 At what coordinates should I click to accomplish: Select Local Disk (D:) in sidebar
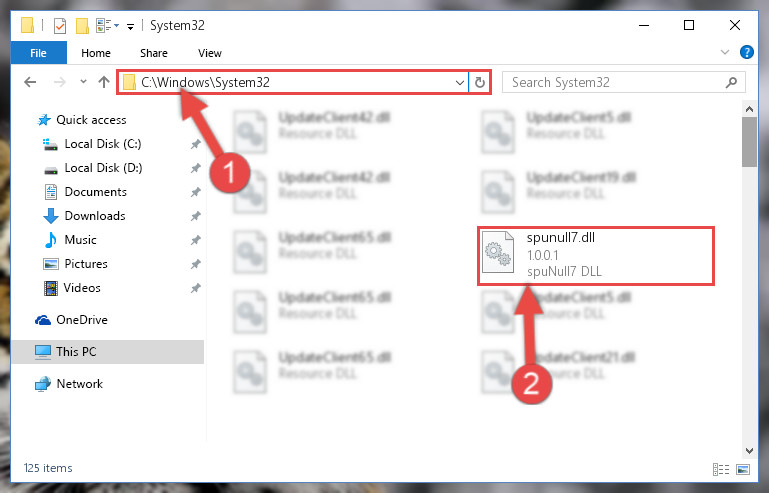(x=103, y=168)
